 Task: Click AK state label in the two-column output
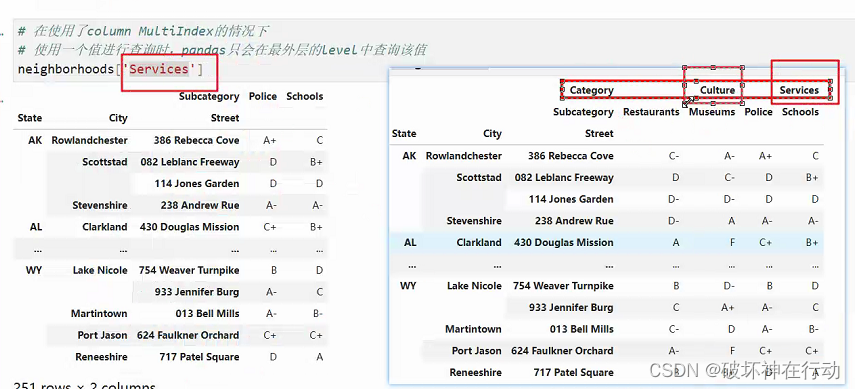point(35,140)
